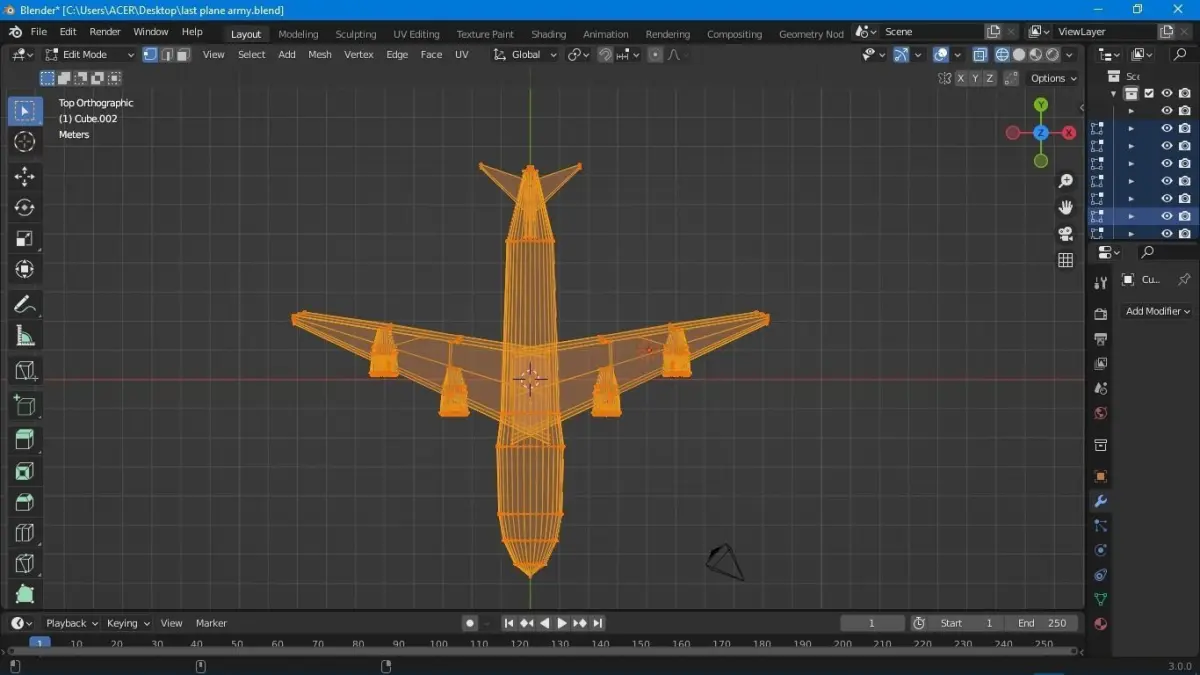Viewport: 1200px width, 675px height.
Task: Toggle the auto keying record button
Action: (x=470, y=623)
